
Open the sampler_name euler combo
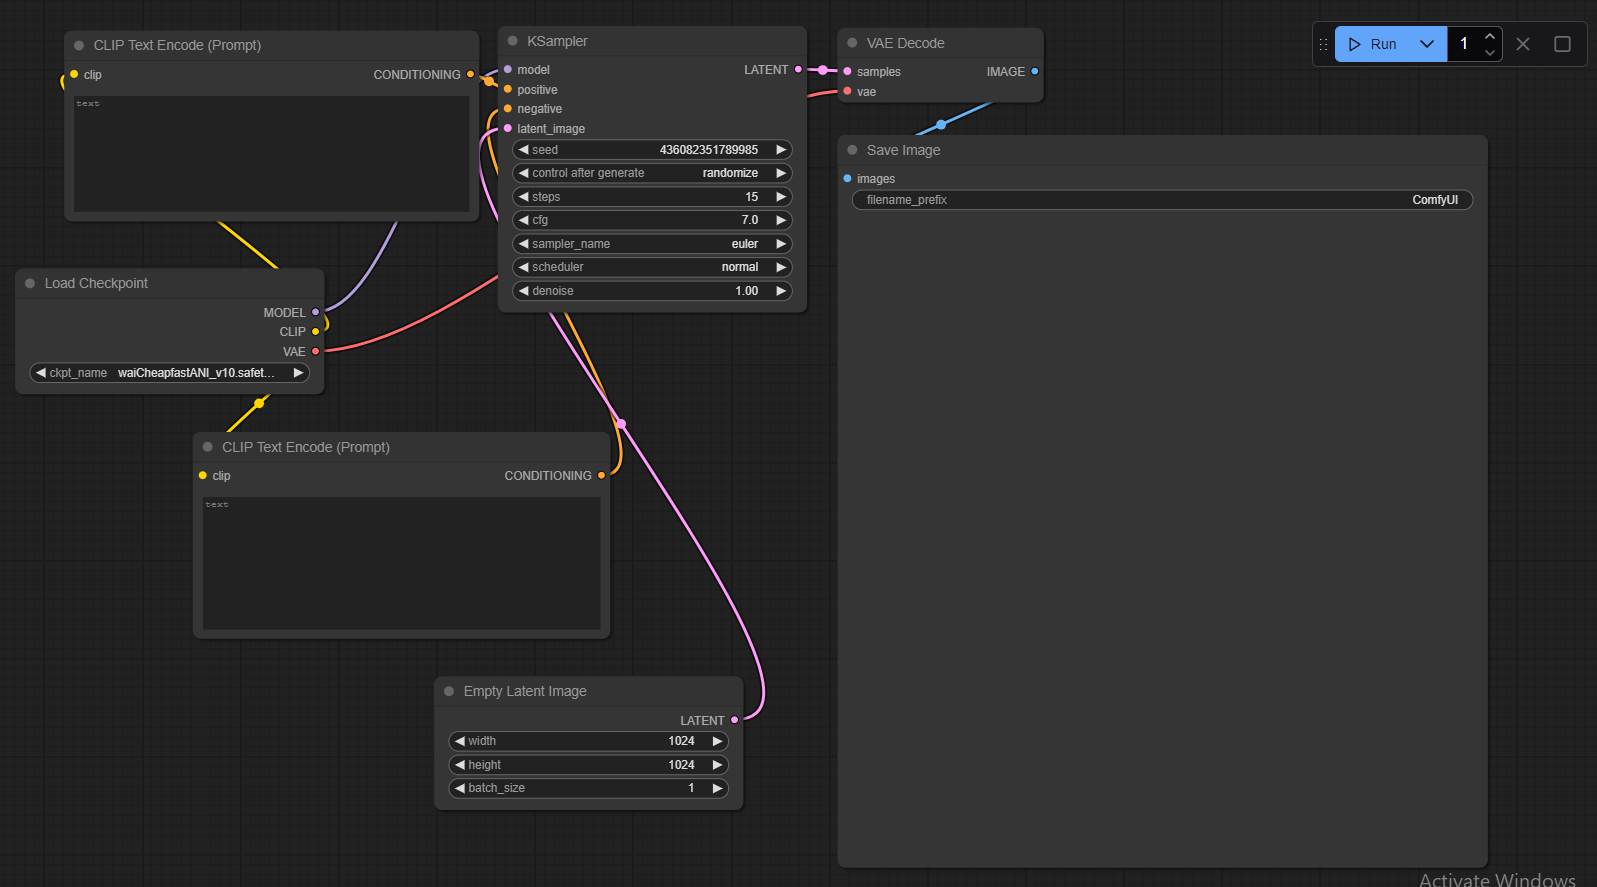652,244
